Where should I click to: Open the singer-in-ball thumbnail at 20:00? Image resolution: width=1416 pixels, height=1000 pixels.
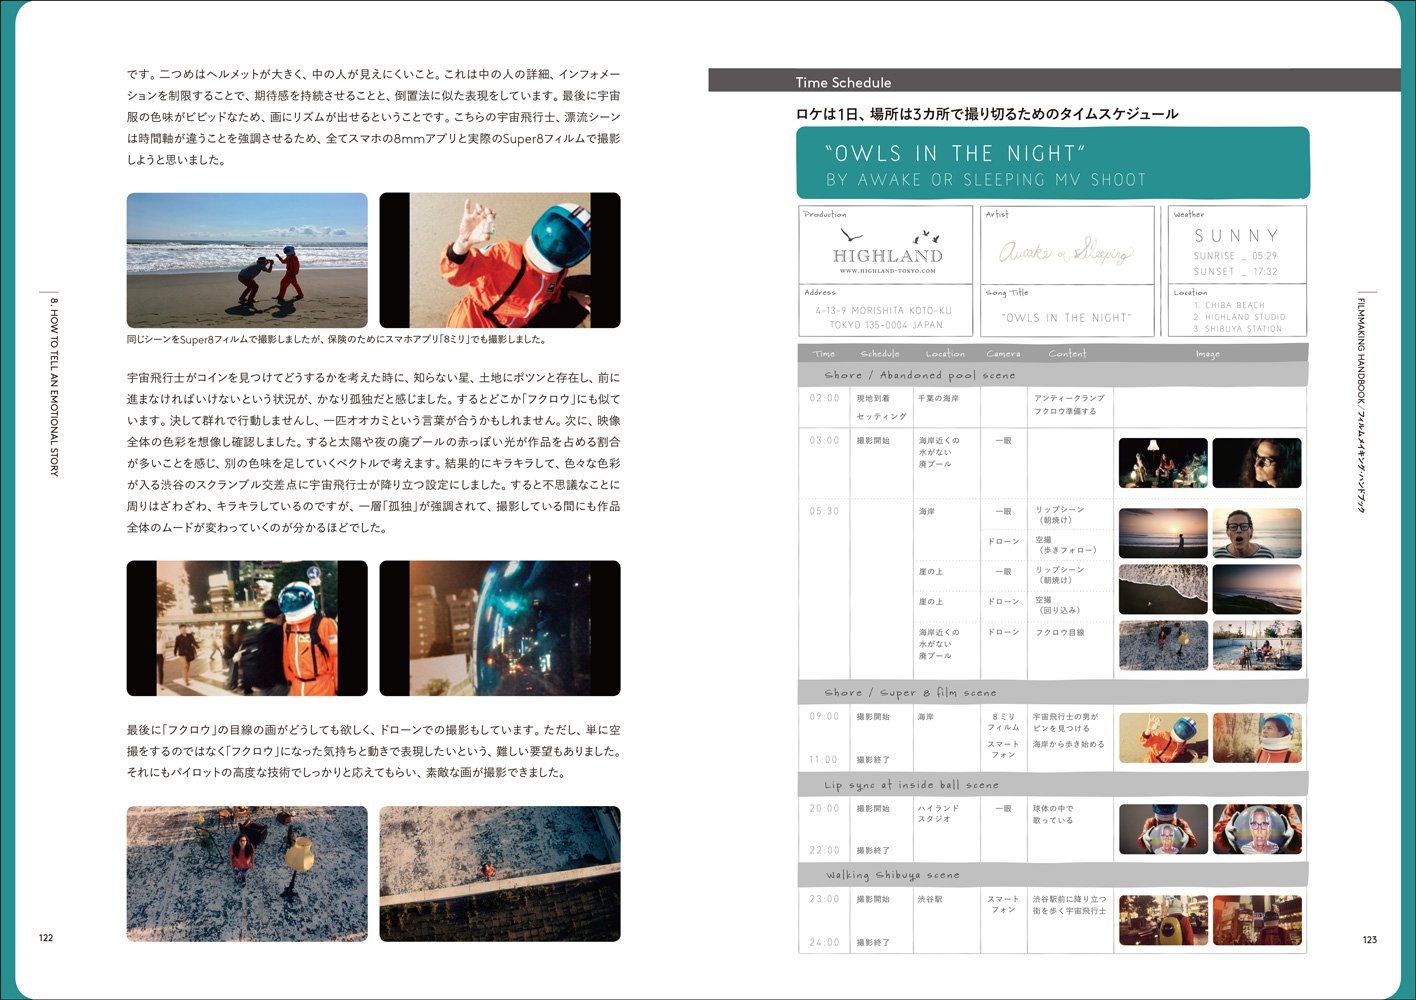click(1163, 829)
